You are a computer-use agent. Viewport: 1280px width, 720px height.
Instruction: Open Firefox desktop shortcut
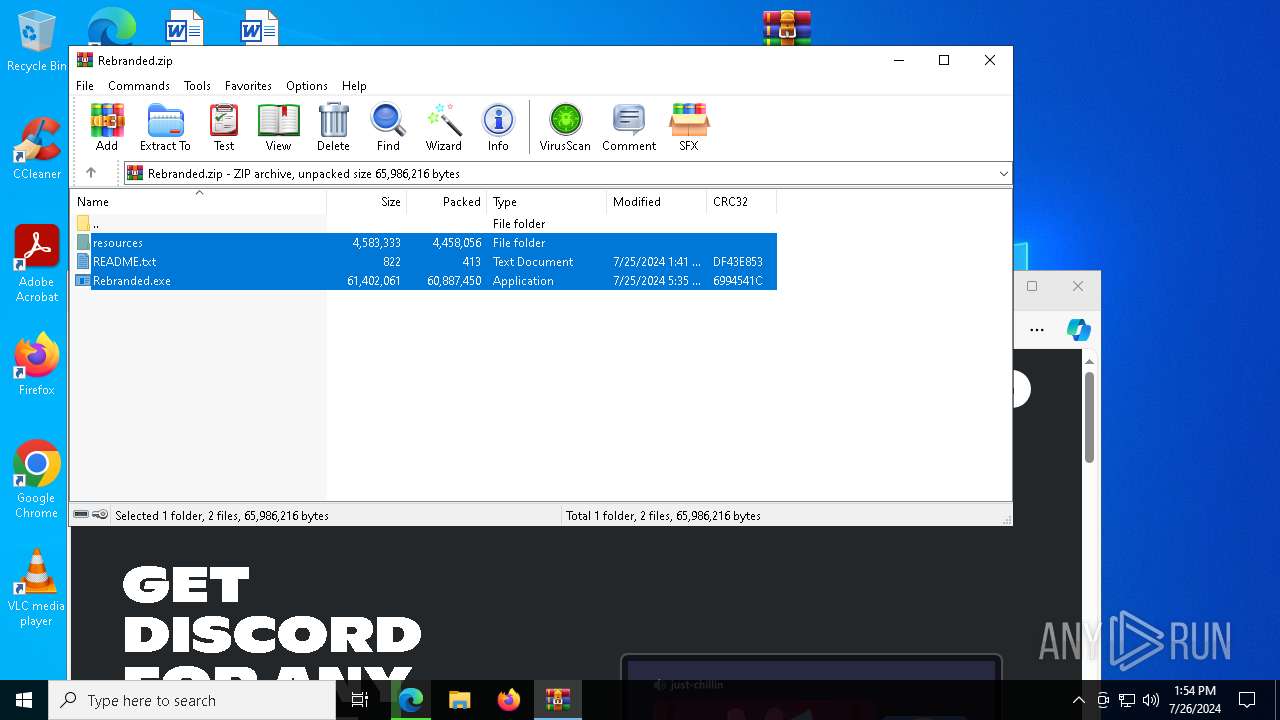36,364
